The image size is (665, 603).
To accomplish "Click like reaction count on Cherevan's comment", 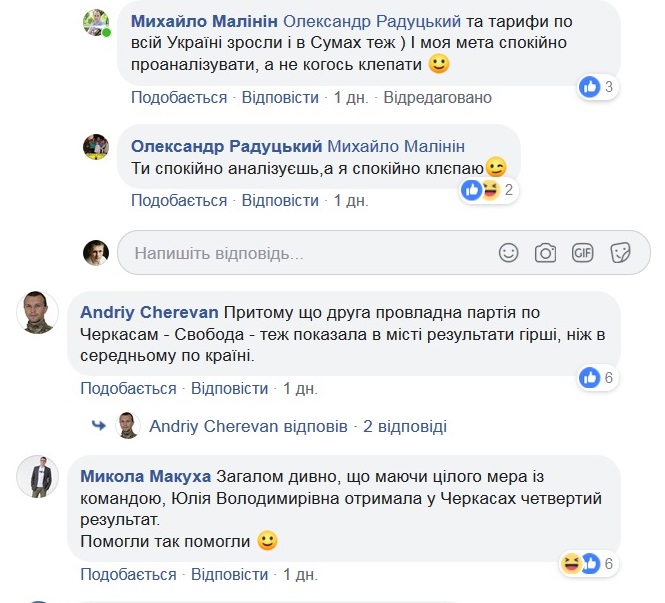I will tap(596, 378).
